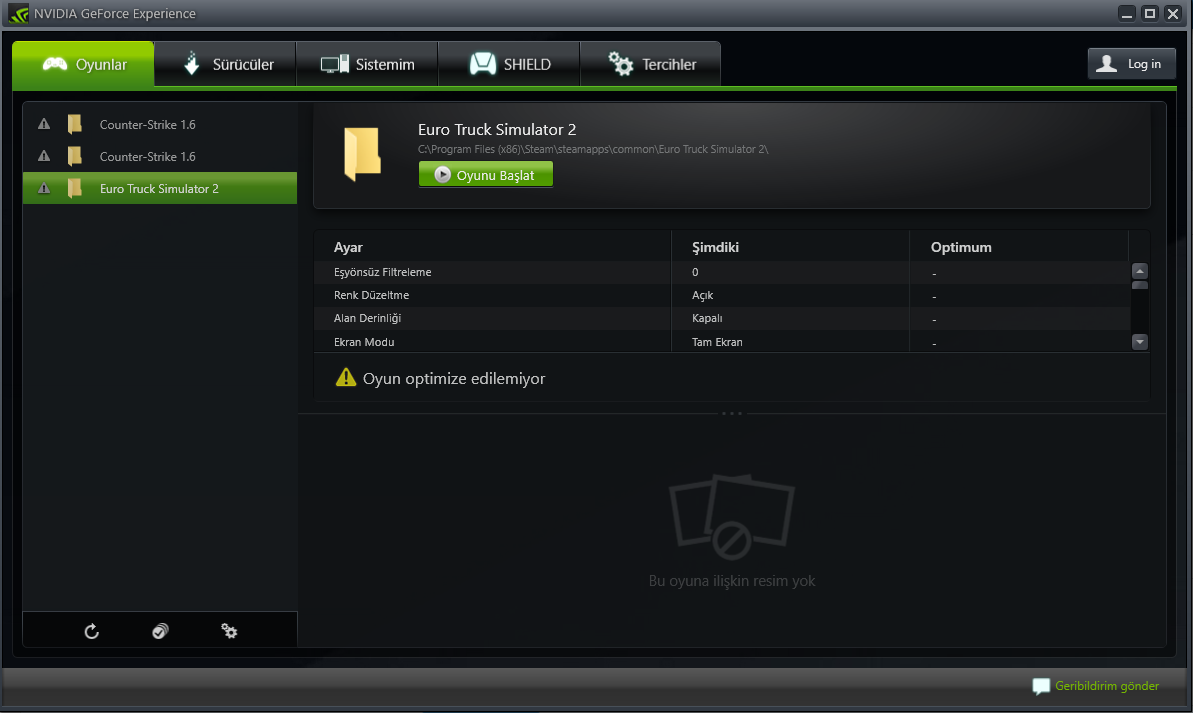The image size is (1193, 713).
Task: Start the game with Oyunu Başlat
Action: pyautogui.click(x=485, y=174)
